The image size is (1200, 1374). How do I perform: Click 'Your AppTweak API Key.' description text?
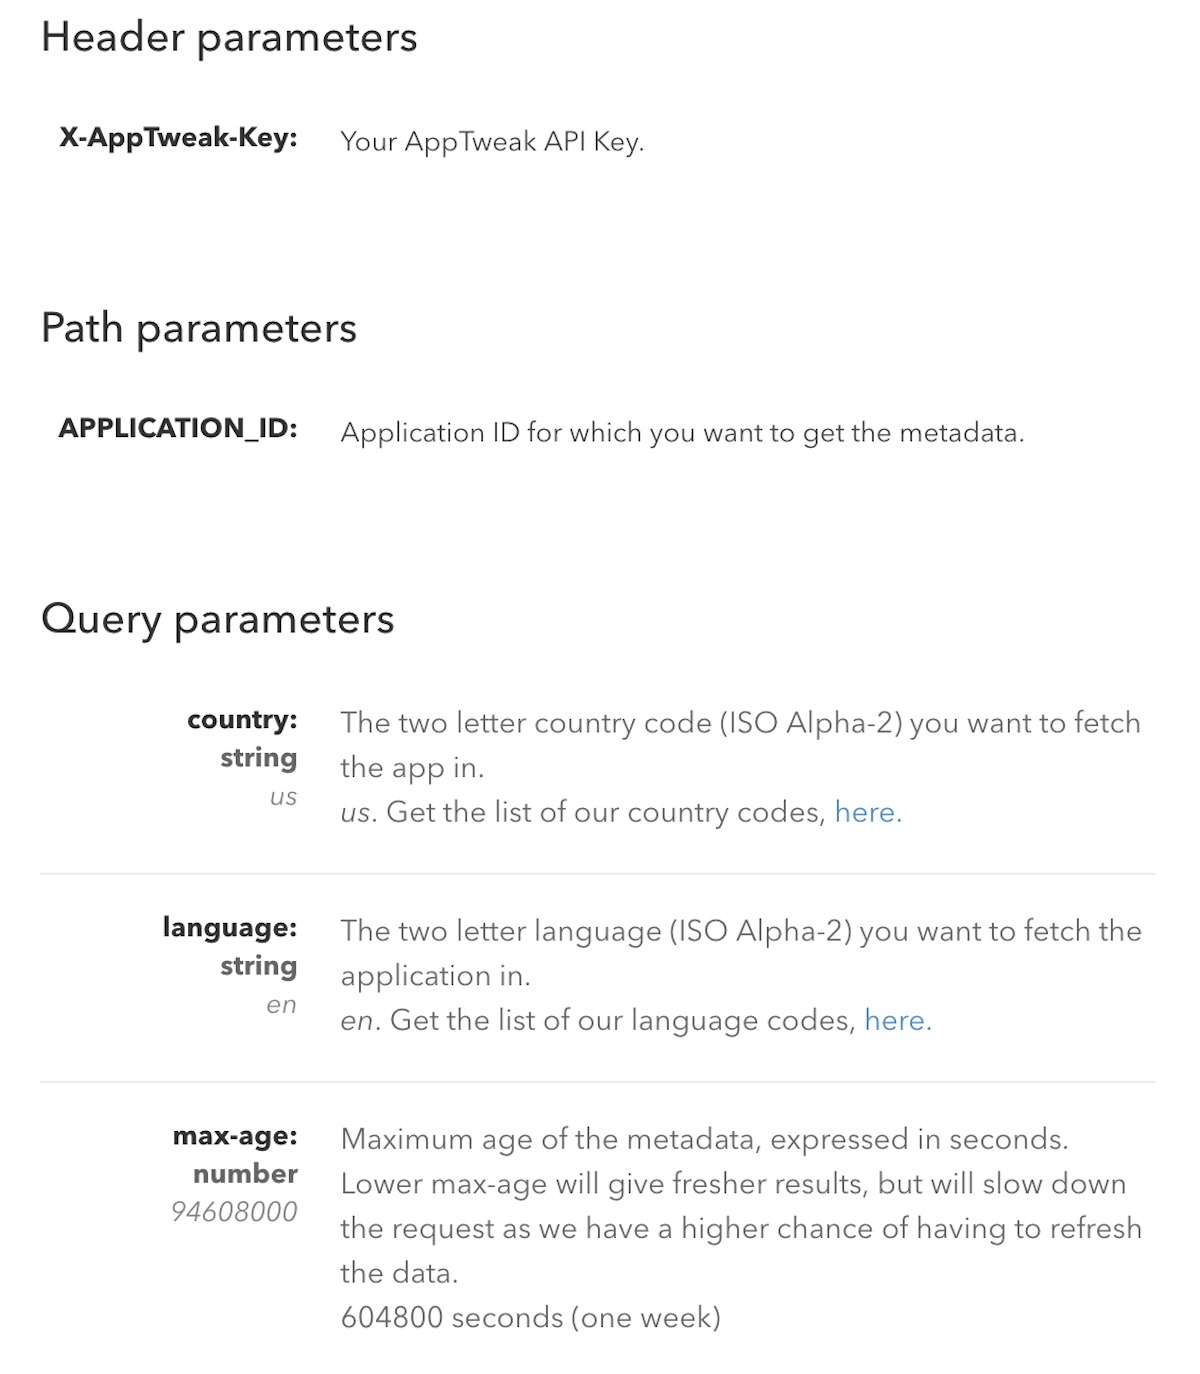[x=492, y=141]
